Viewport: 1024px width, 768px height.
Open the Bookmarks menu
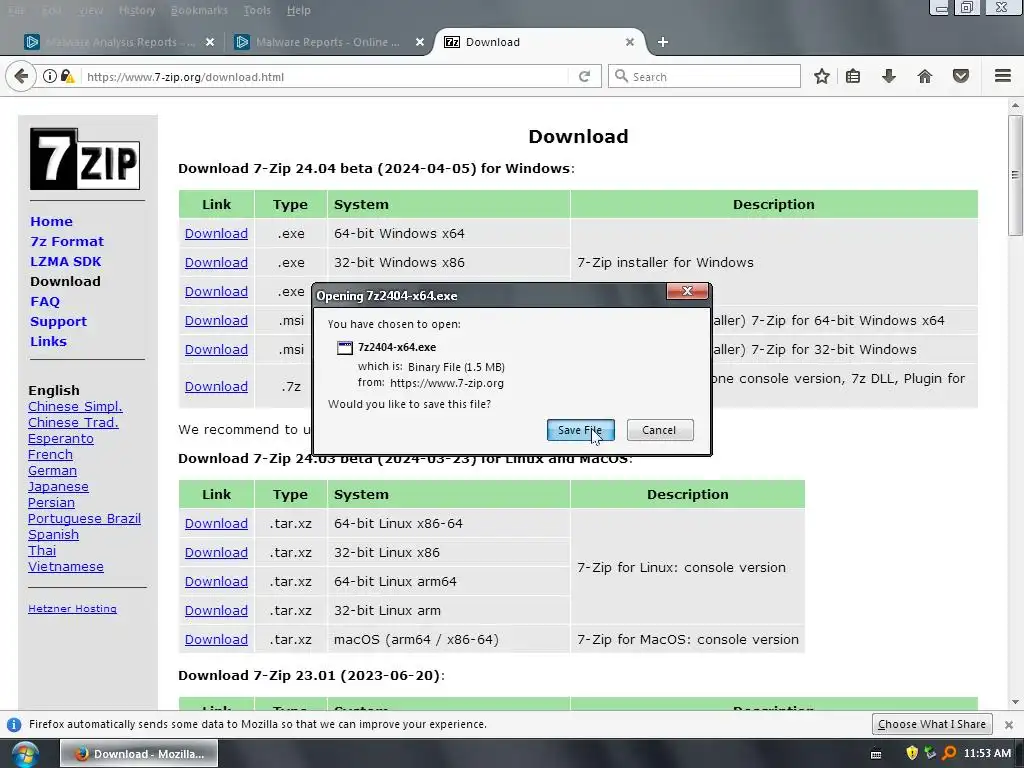[x=199, y=10]
